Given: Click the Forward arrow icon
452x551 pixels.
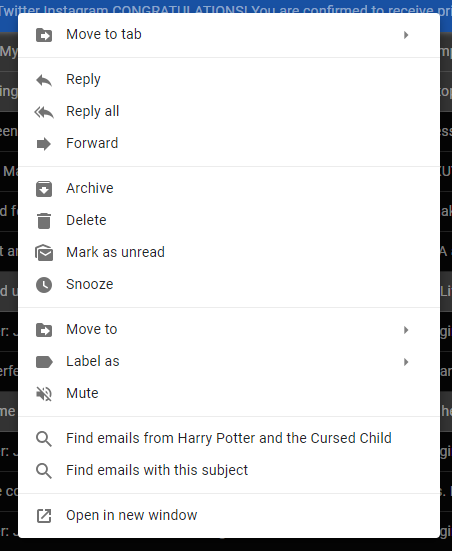Looking at the screenshot, I should click(x=44, y=144).
